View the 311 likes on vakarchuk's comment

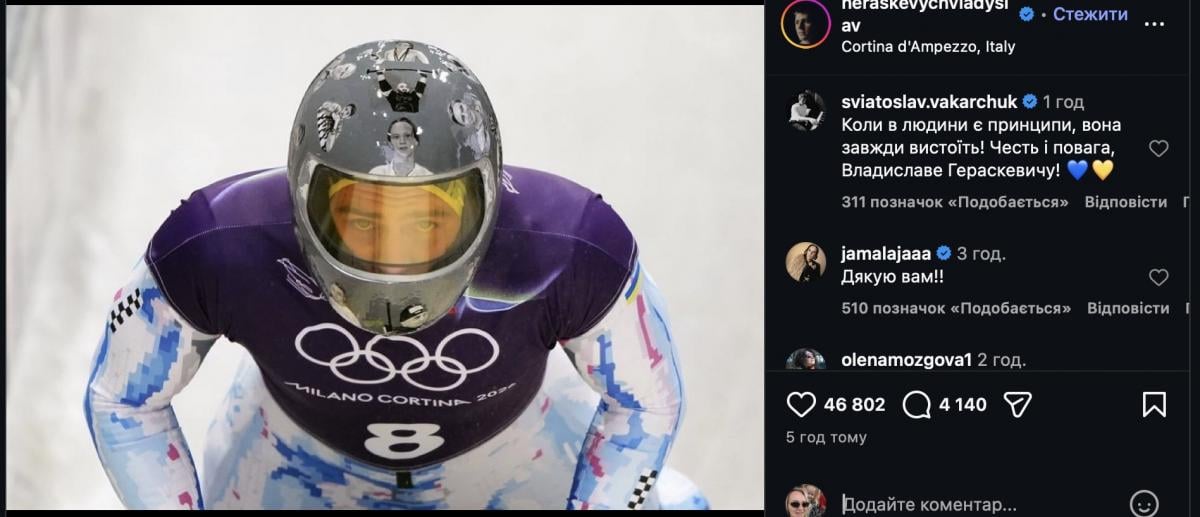pos(955,201)
